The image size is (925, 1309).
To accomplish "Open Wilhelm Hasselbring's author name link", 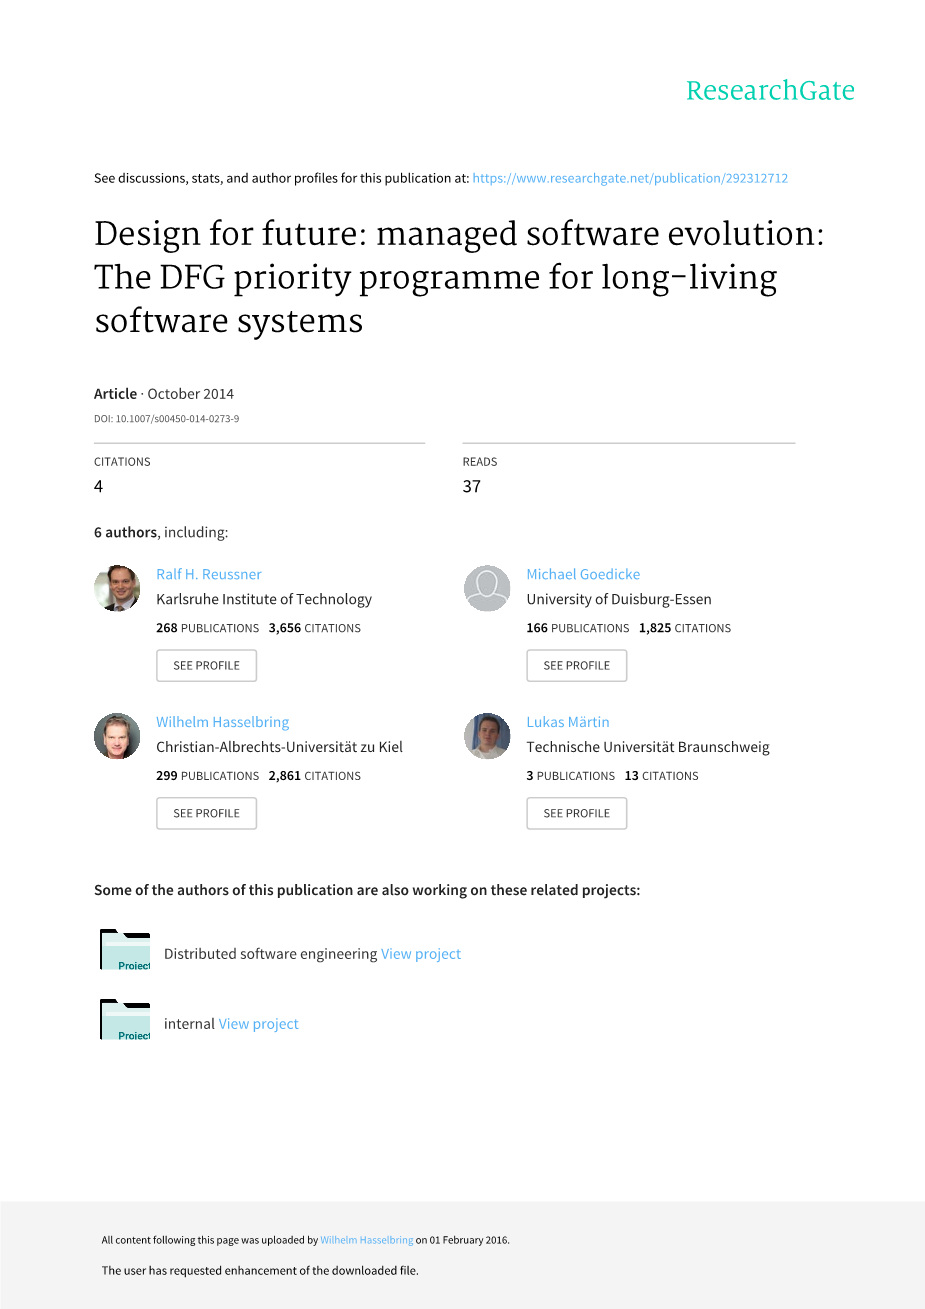I will point(222,723).
